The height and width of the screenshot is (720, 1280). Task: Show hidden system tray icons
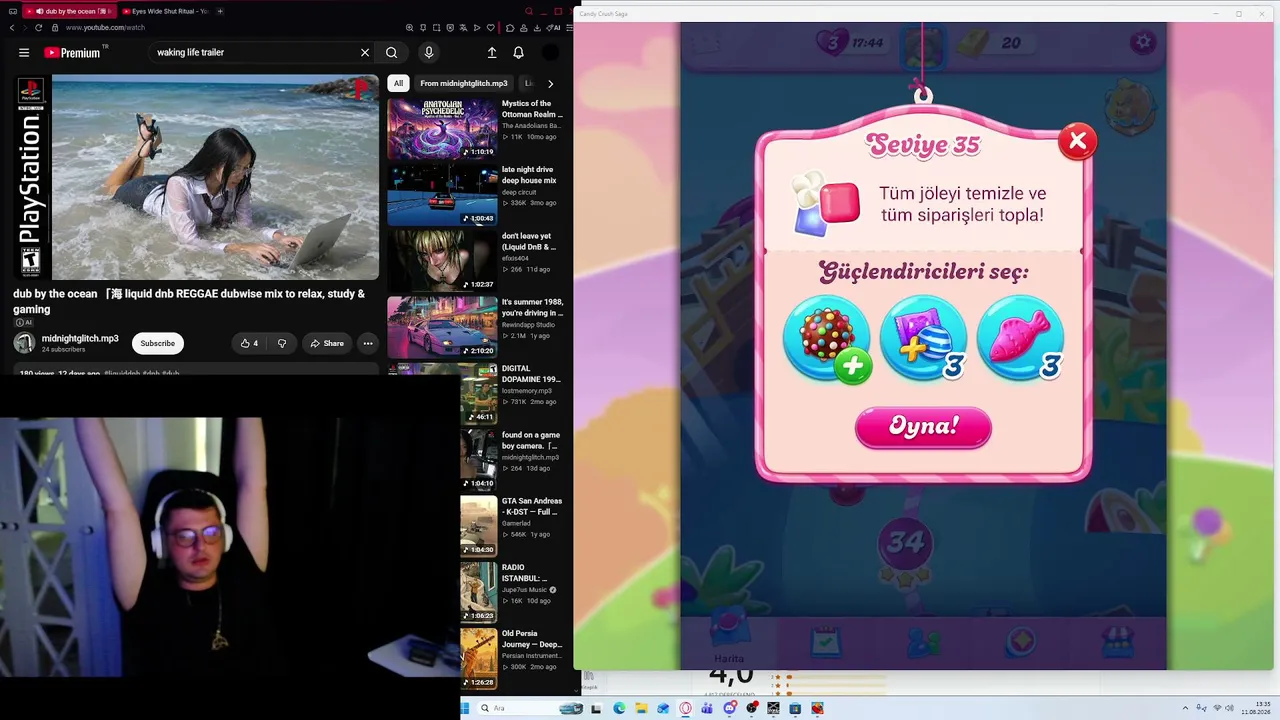click(1185, 708)
